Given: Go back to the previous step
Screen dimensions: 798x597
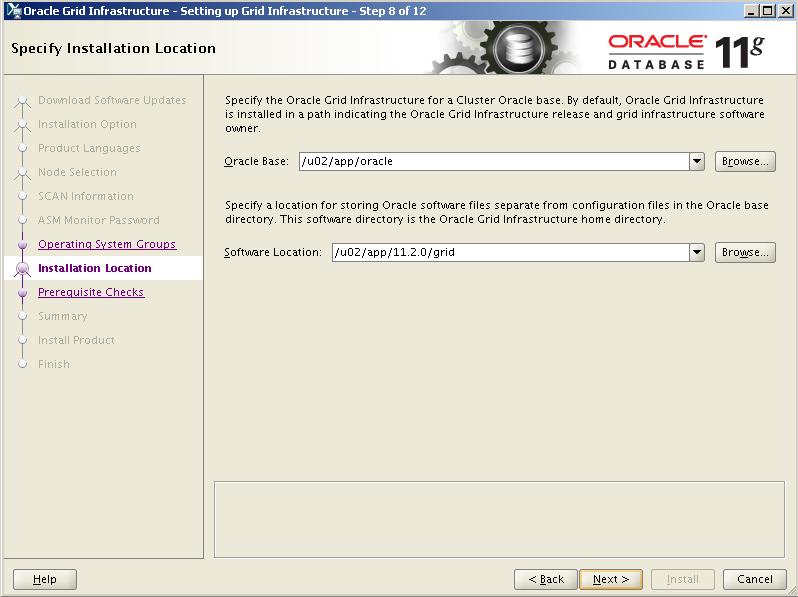Looking at the screenshot, I should 546,579.
